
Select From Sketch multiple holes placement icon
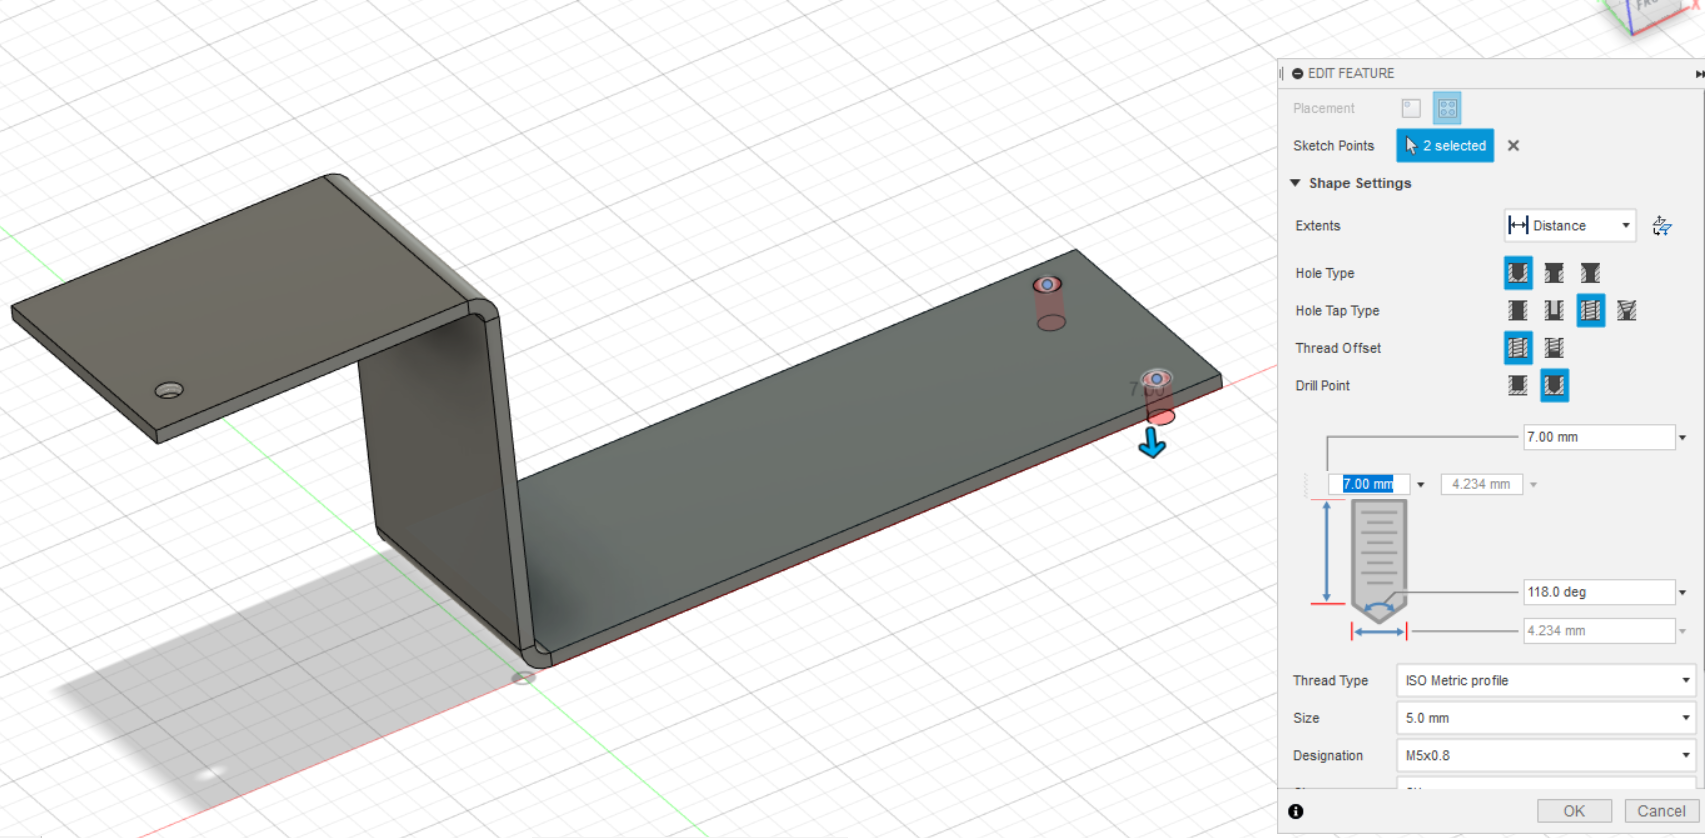coord(1447,108)
